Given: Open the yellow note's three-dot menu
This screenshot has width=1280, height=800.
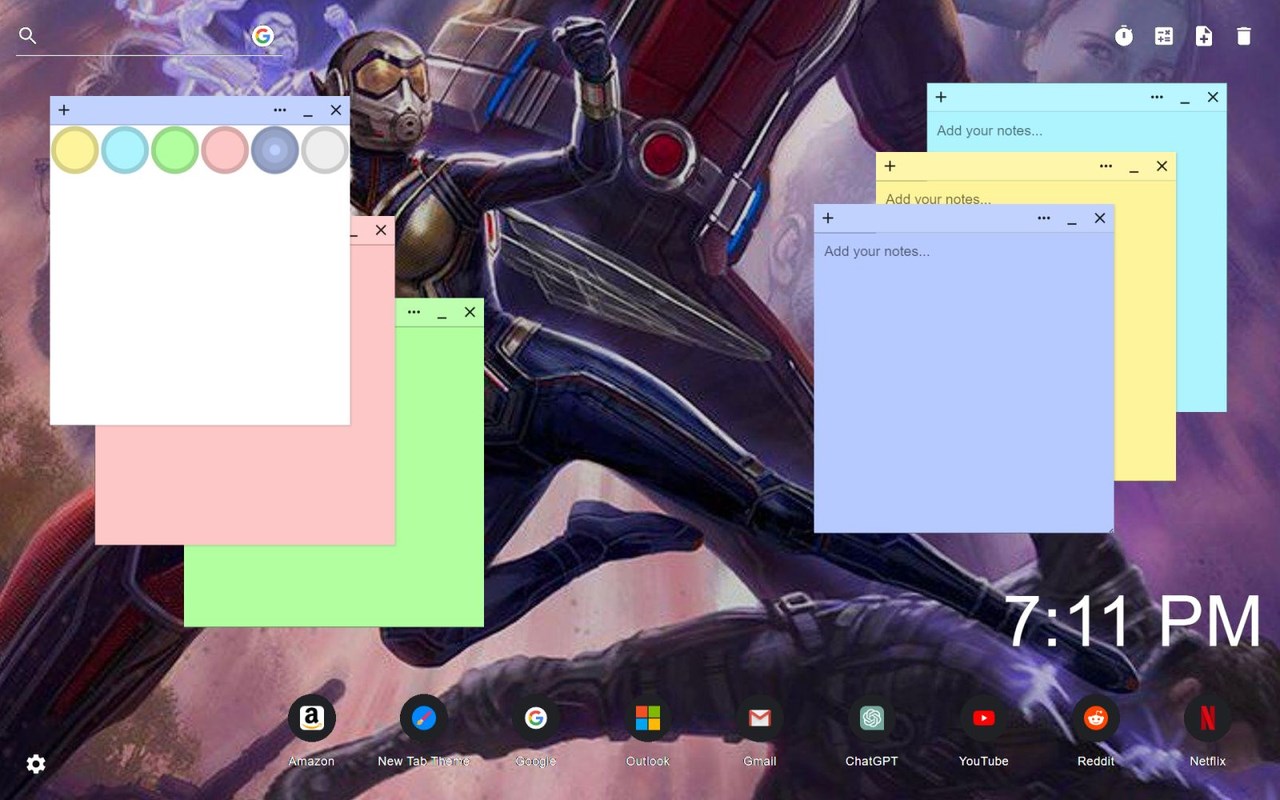Looking at the screenshot, I should (x=1106, y=166).
